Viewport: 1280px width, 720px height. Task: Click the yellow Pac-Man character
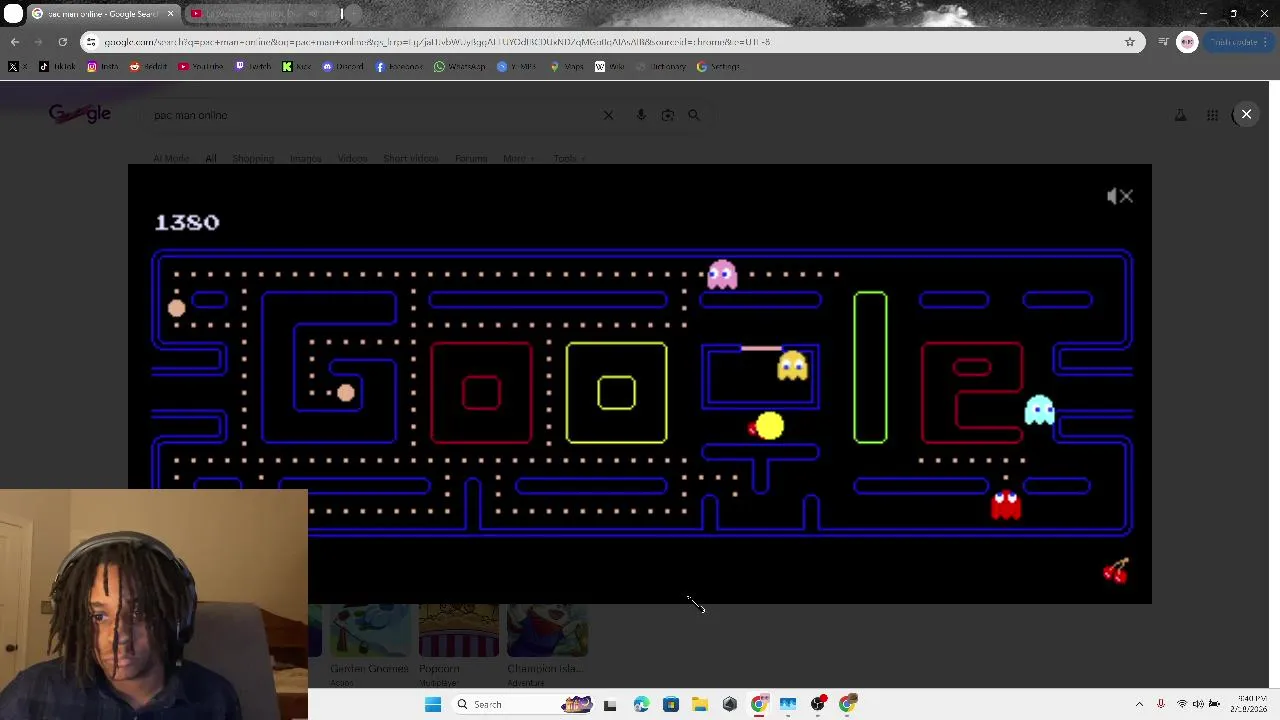768,427
